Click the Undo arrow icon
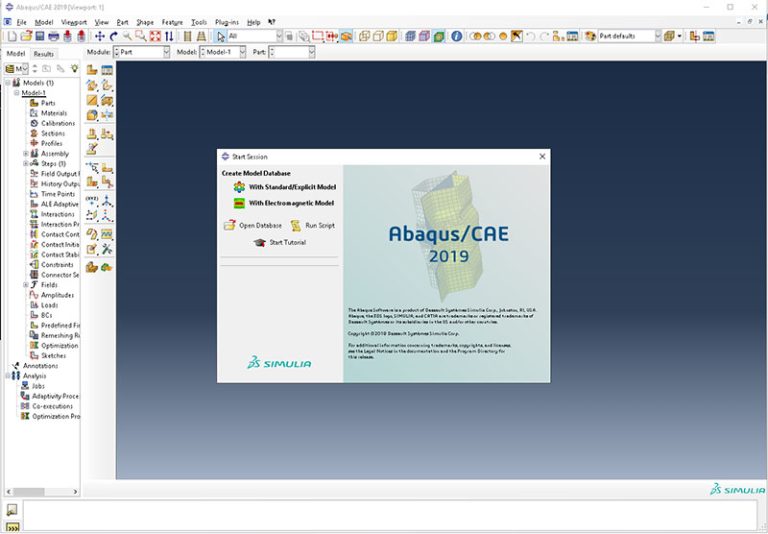The height and width of the screenshot is (534, 768). coord(530,36)
